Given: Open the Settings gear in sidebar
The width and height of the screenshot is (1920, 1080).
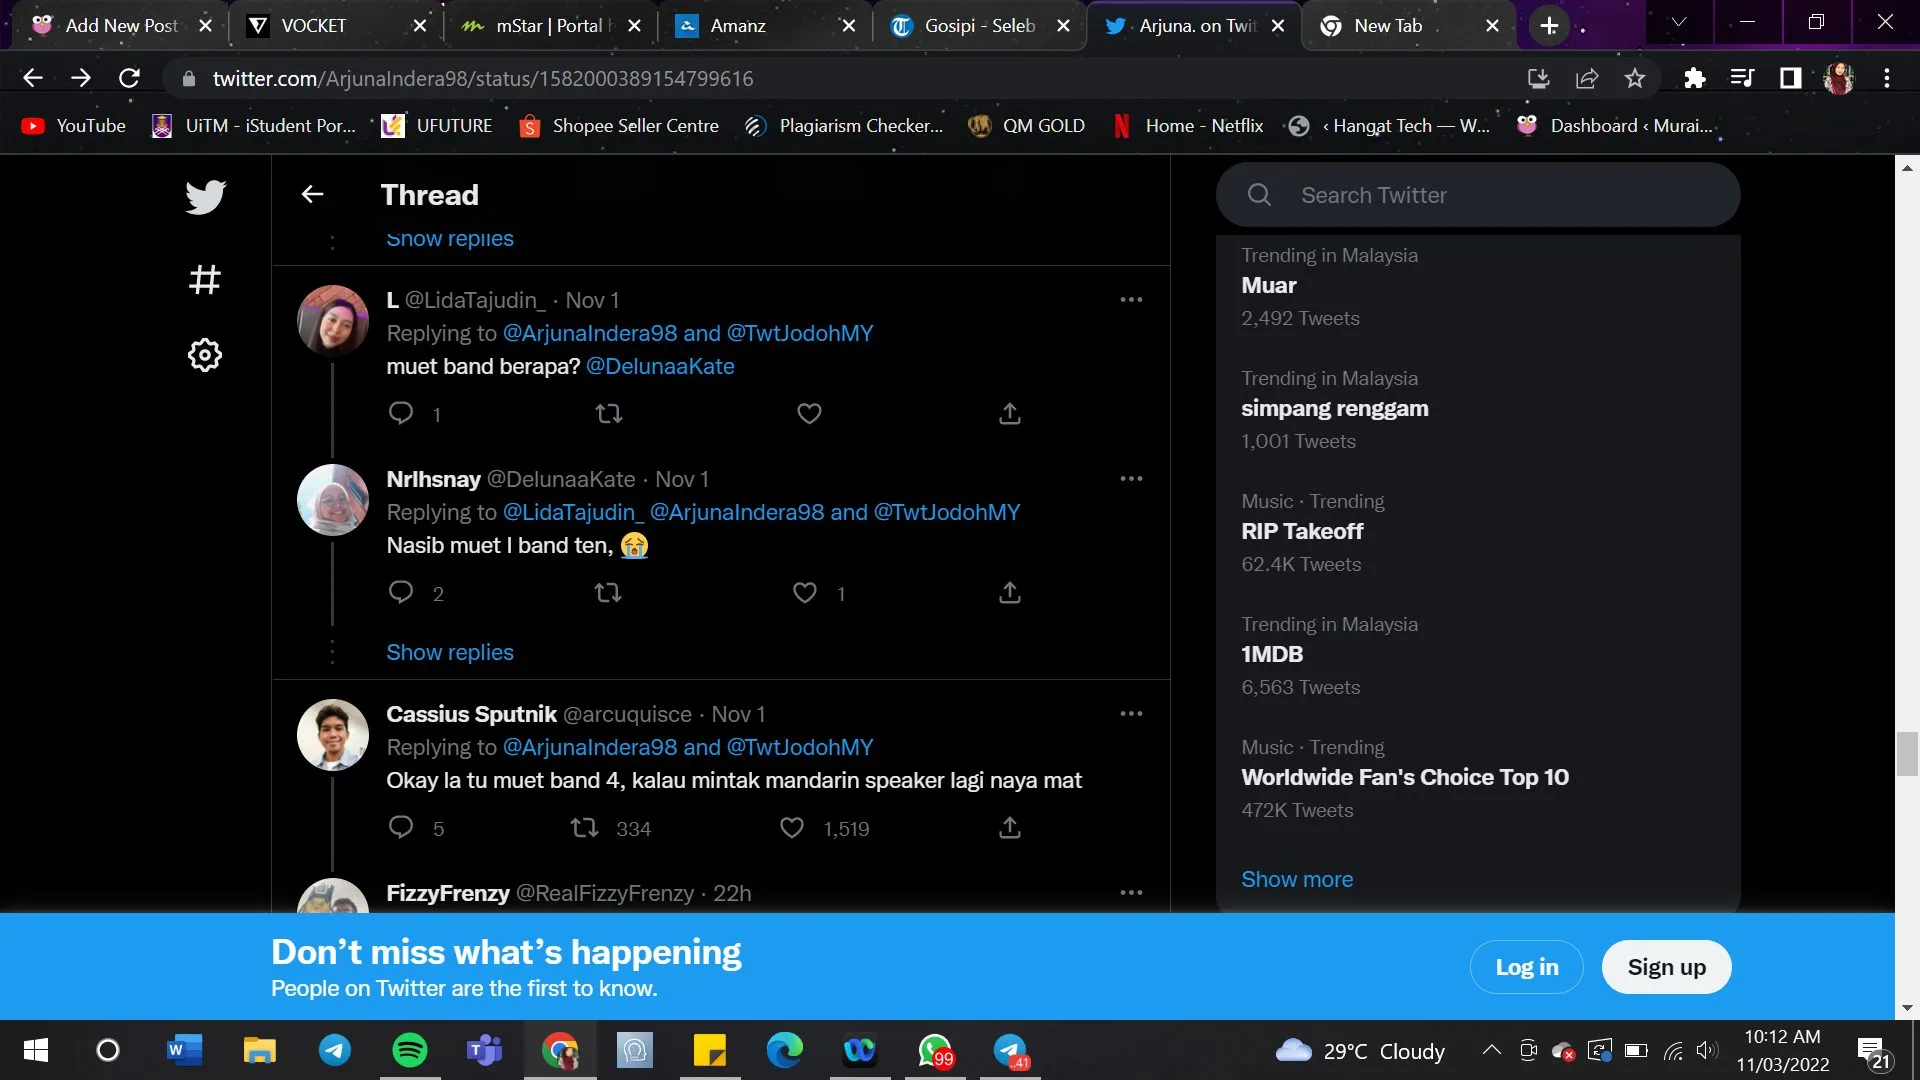Looking at the screenshot, I should [x=205, y=355].
